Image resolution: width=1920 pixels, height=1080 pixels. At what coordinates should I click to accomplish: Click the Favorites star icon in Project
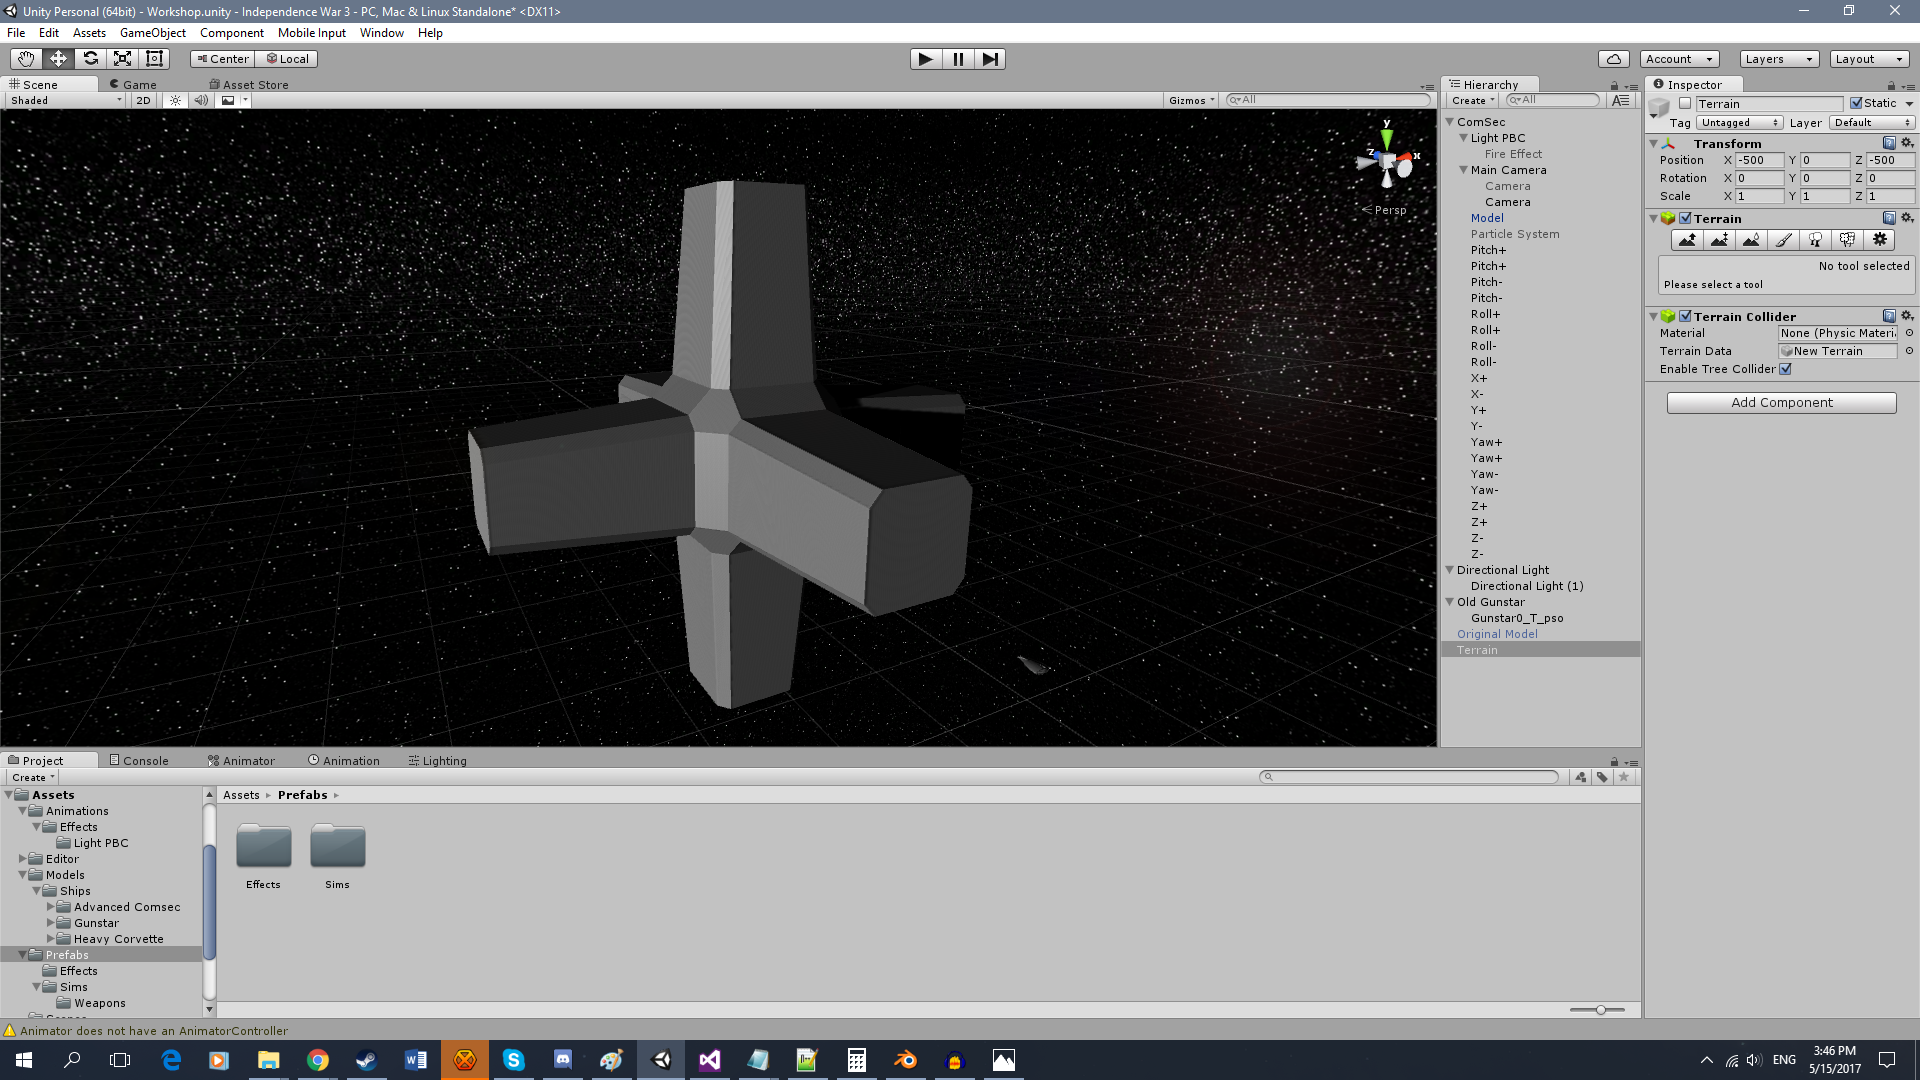(1624, 777)
